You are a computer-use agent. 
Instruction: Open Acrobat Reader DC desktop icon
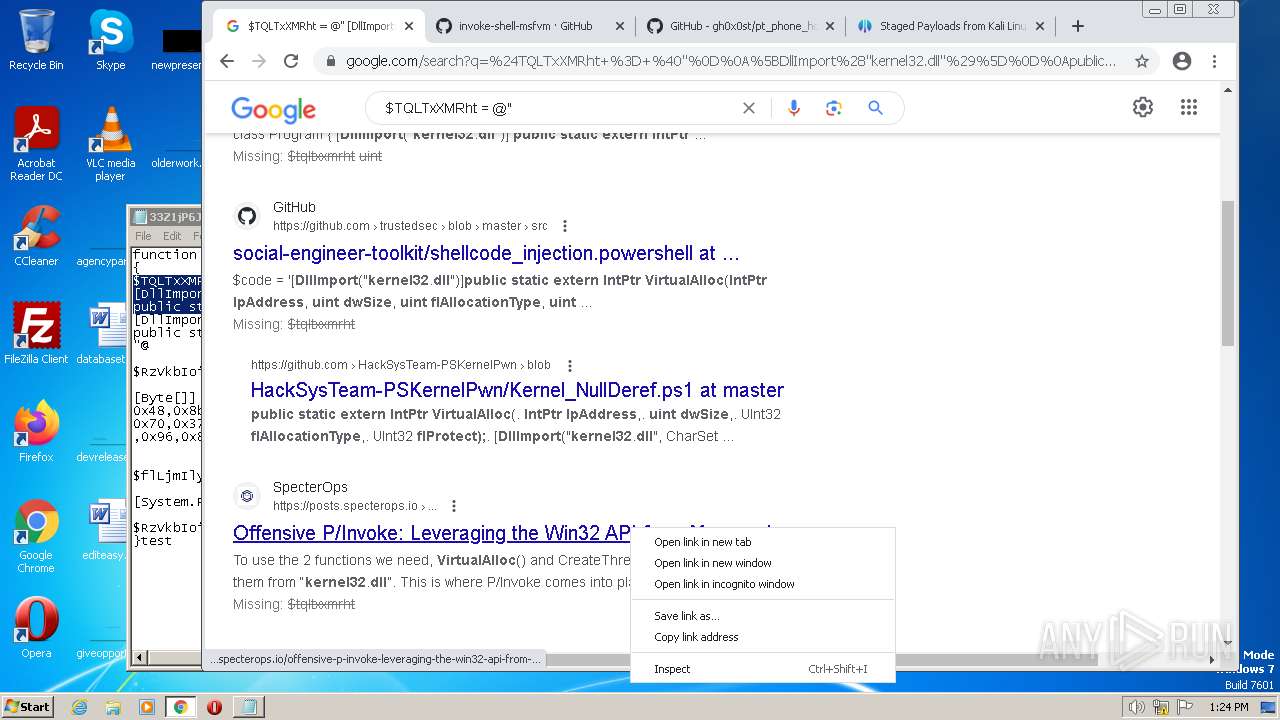[36, 144]
